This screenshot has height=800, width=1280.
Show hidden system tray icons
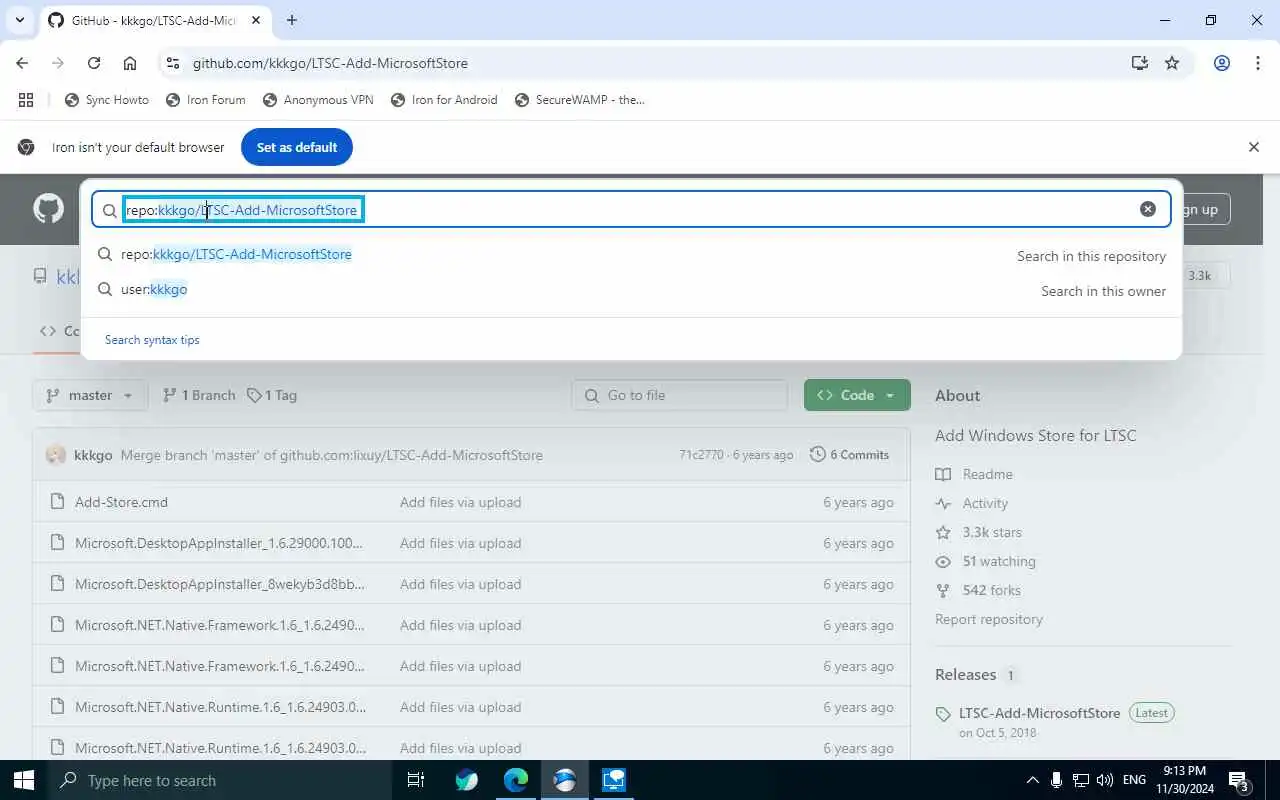pos(1033,780)
